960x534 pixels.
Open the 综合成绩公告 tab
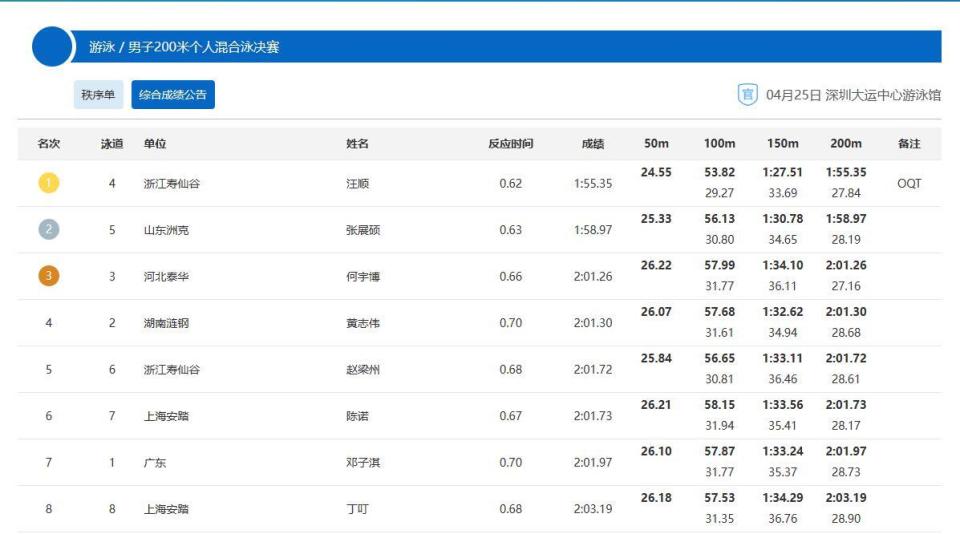(173, 95)
